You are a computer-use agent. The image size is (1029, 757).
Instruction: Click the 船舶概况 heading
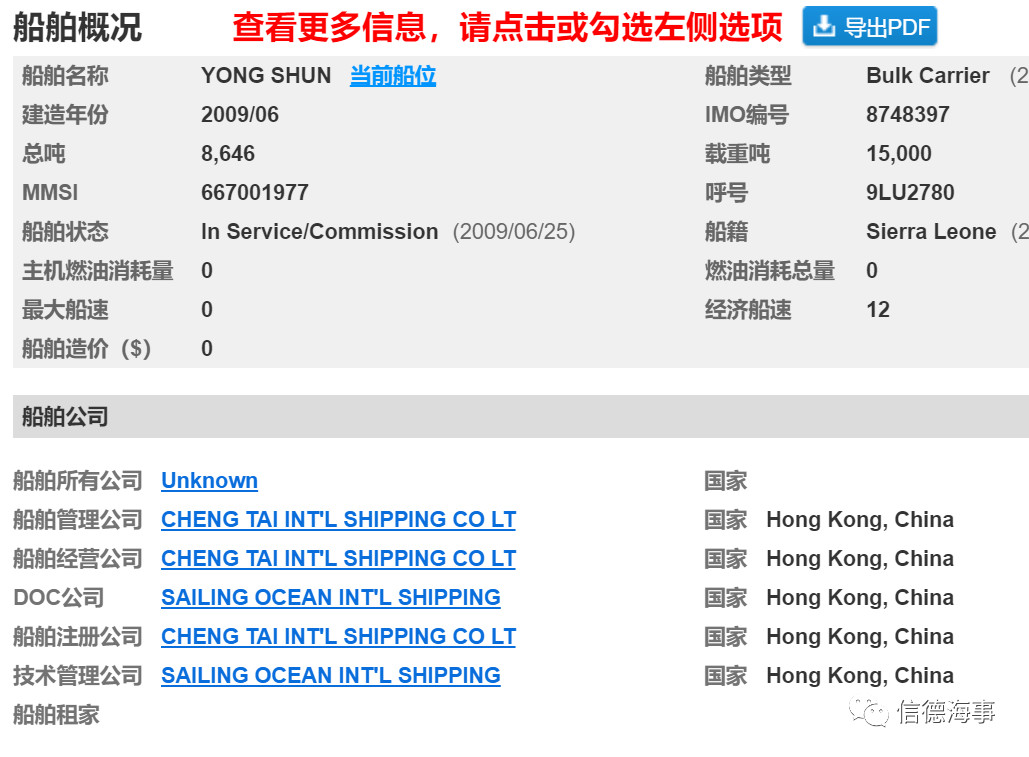[77, 28]
